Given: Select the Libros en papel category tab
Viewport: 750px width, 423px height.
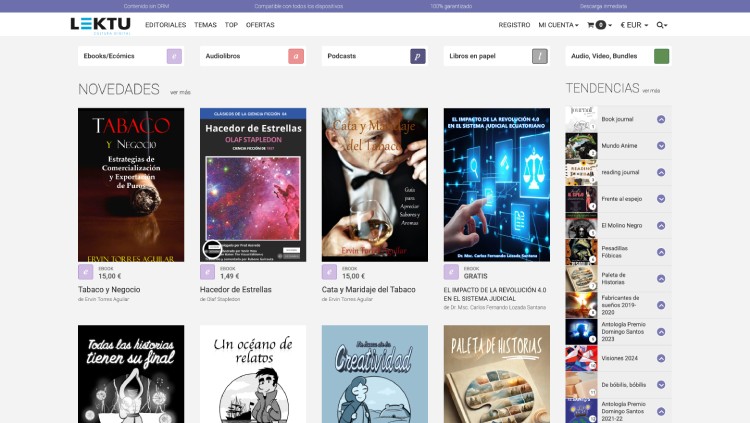Looking at the screenshot, I should click(x=496, y=56).
